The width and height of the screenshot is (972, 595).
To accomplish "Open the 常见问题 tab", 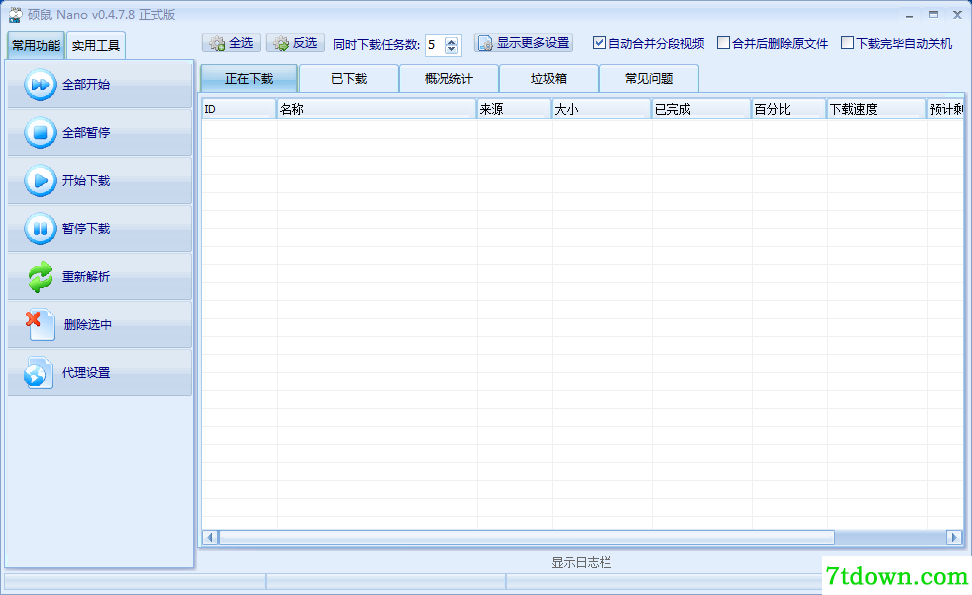I will point(649,79).
